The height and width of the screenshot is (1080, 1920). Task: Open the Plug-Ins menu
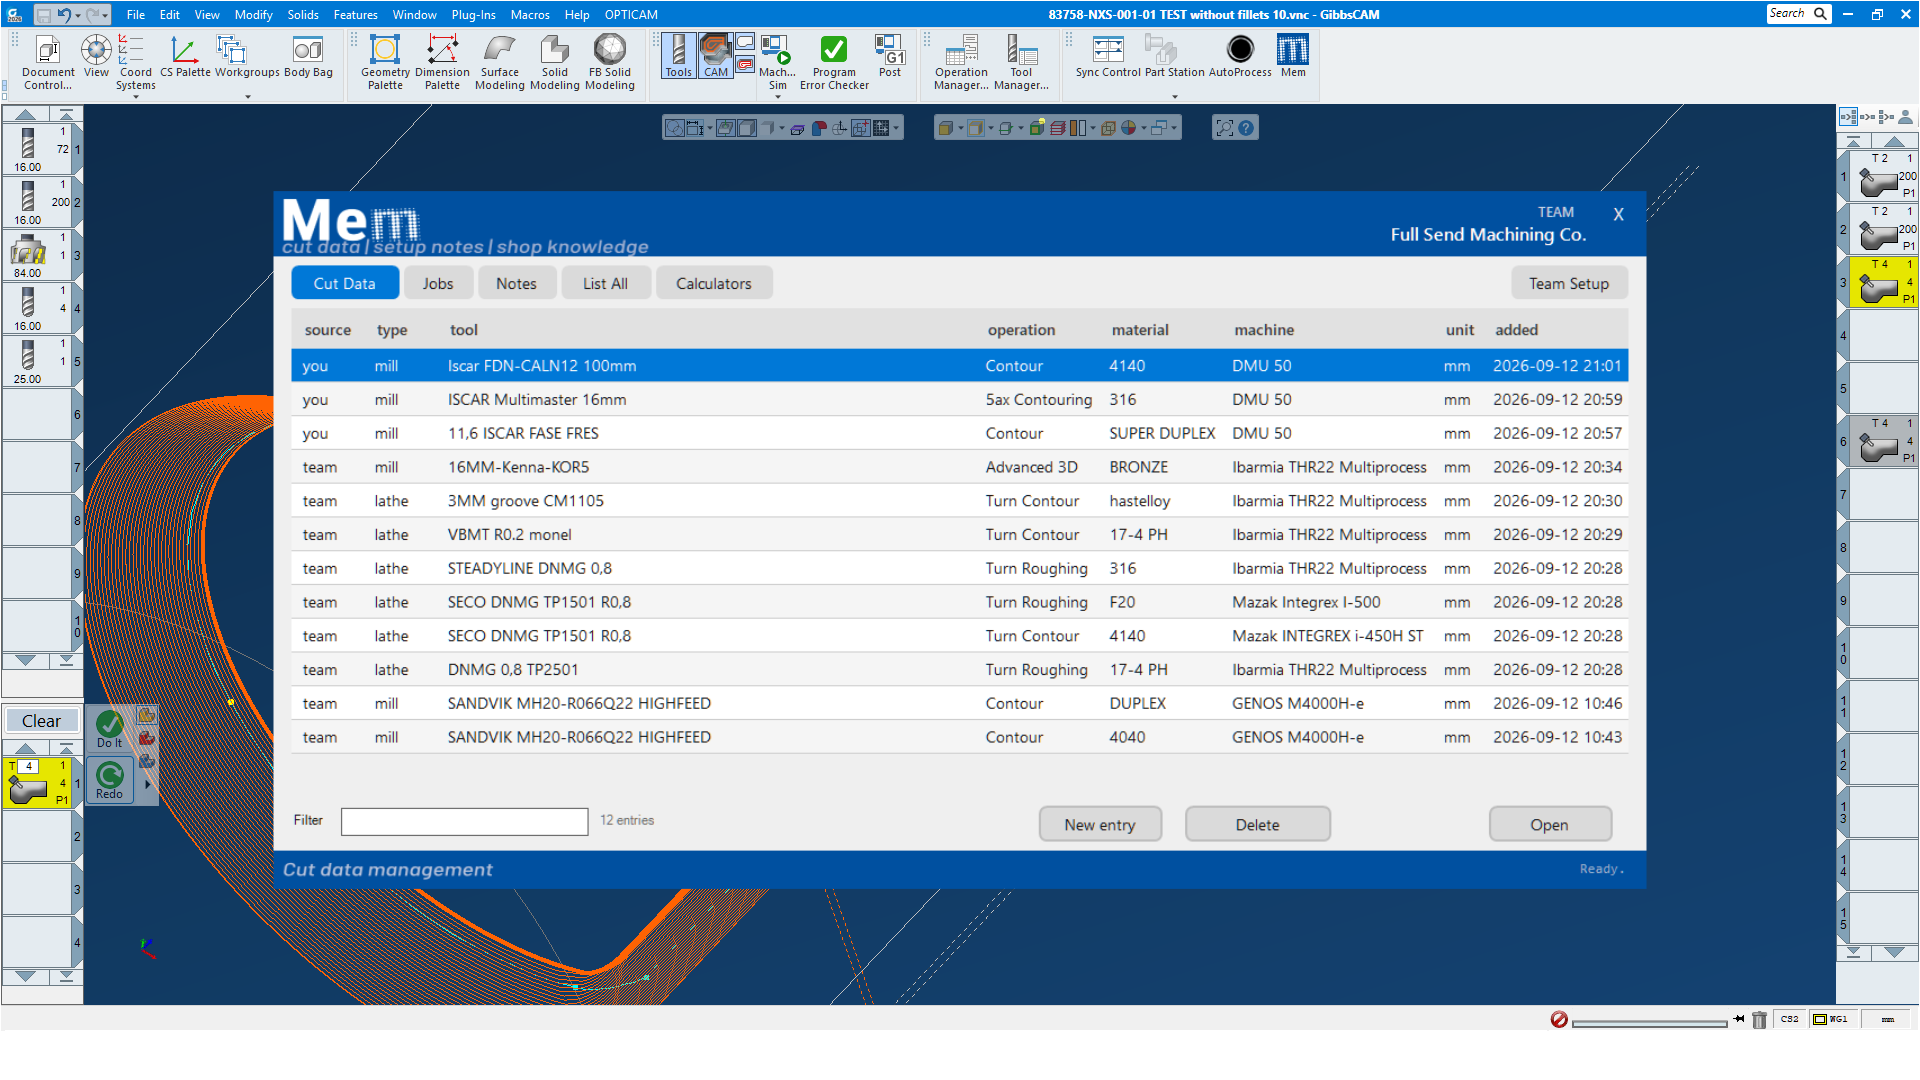473,14
